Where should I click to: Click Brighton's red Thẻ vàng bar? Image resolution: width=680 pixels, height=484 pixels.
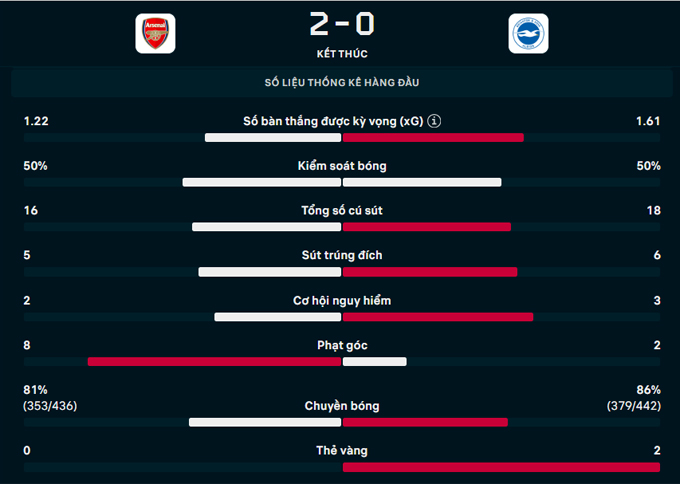(x=501, y=467)
